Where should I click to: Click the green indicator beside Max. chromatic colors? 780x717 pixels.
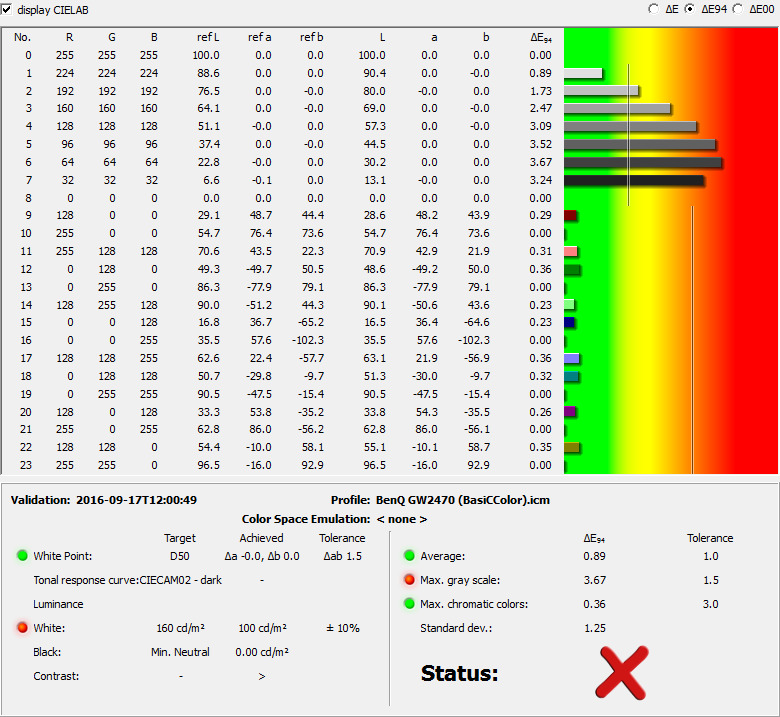coord(409,604)
